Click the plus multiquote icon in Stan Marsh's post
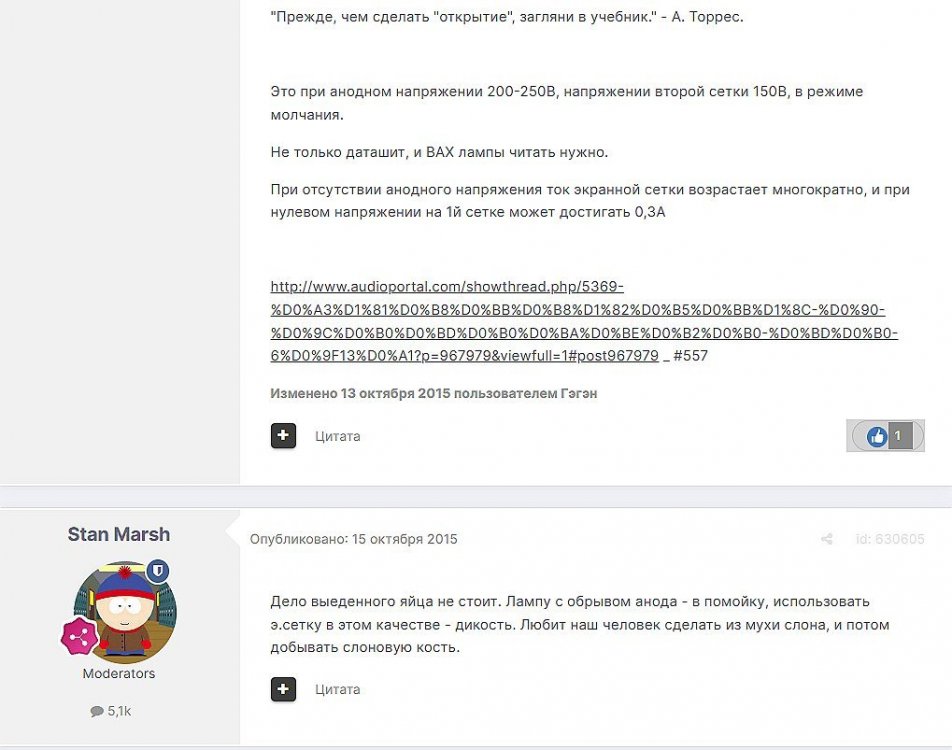The image size is (952, 750). click(x=283, y=689)
